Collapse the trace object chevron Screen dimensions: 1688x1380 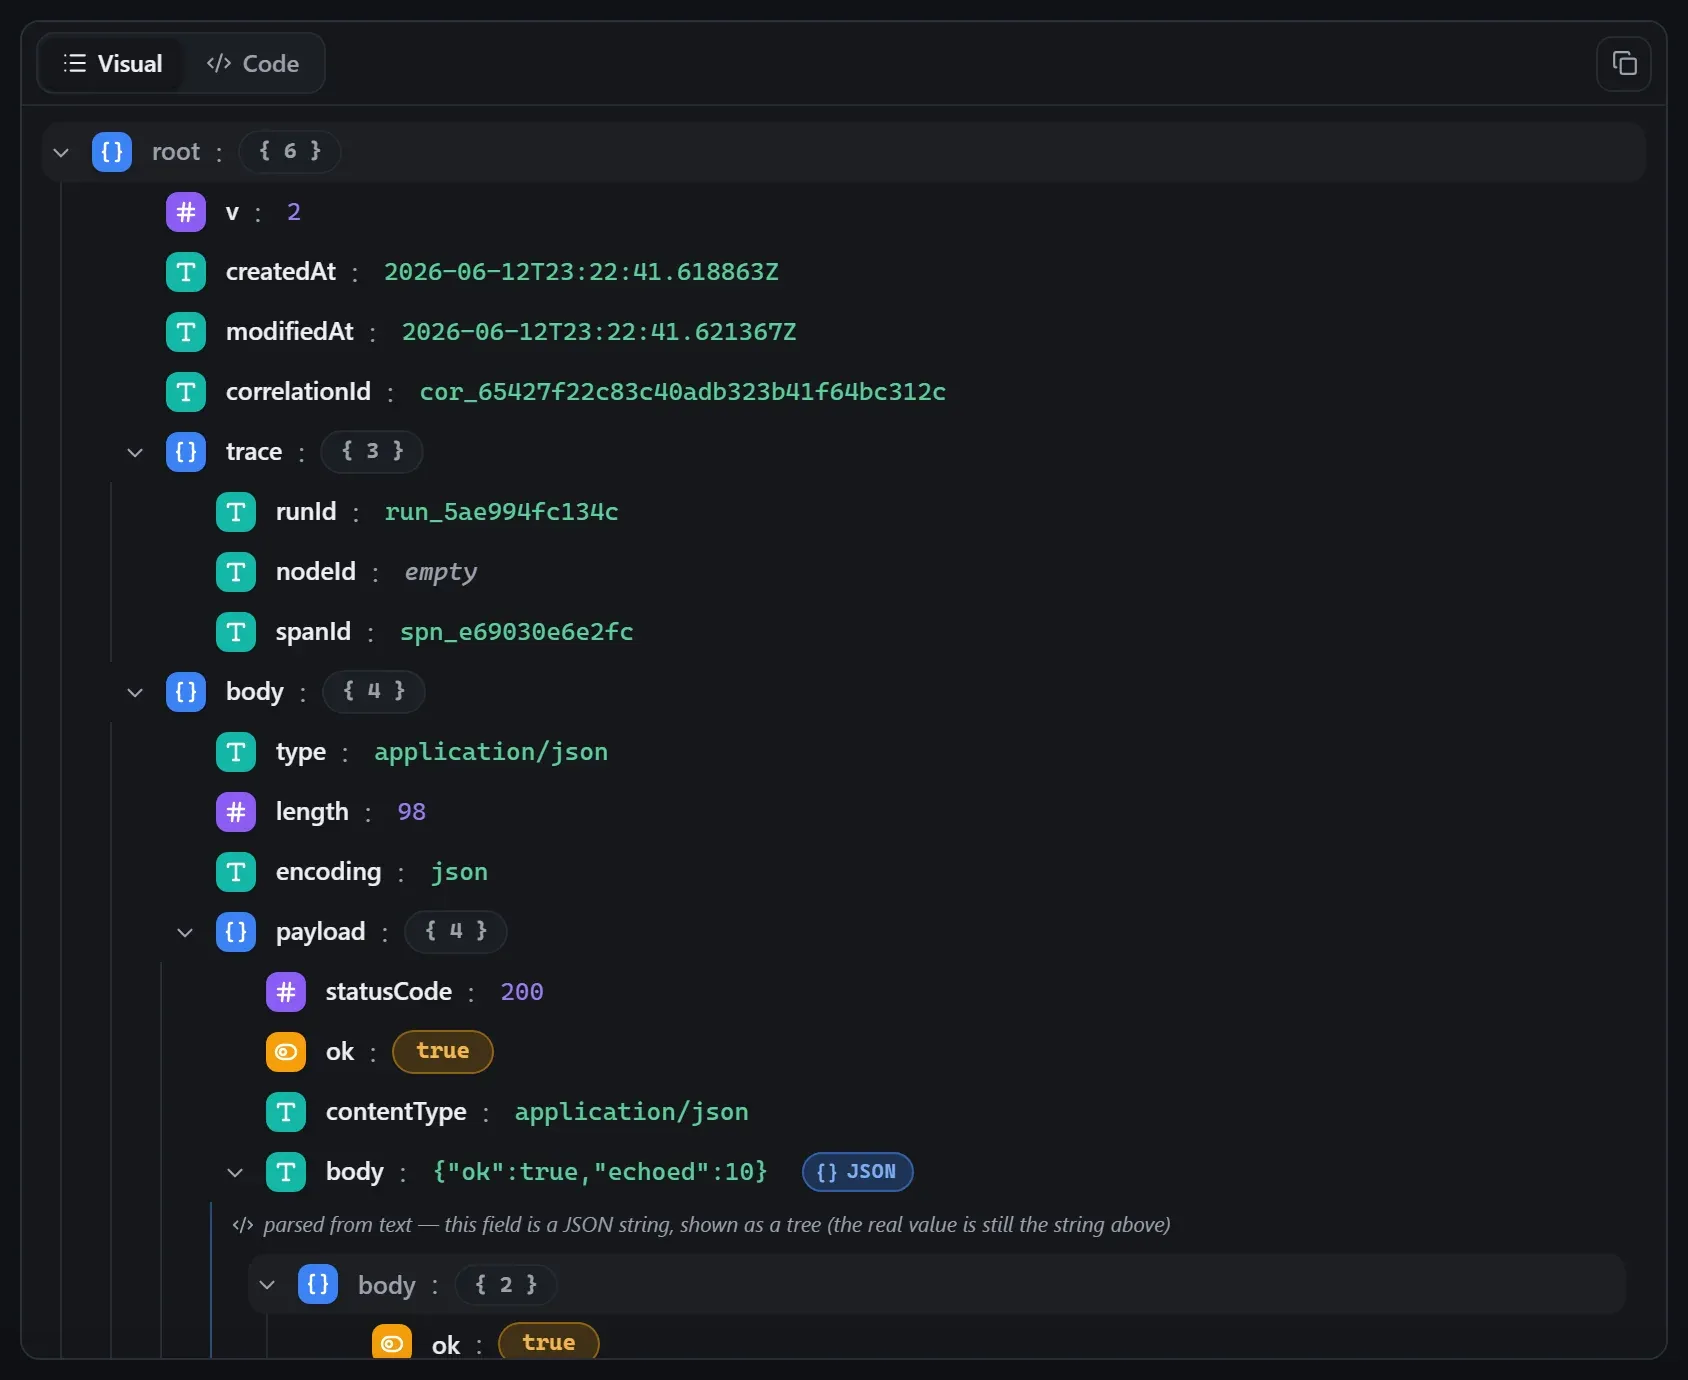click(x=135, y=452)
